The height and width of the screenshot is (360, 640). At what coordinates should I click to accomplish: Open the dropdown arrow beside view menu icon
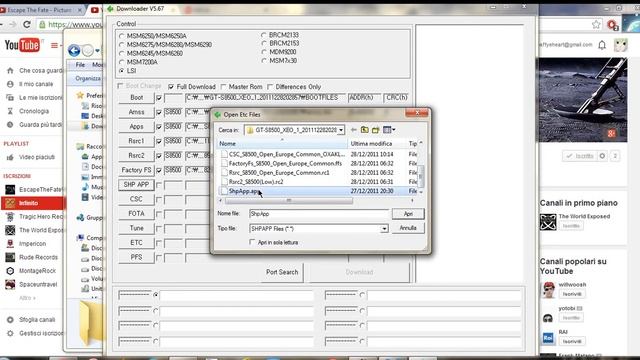pos(393,130)
